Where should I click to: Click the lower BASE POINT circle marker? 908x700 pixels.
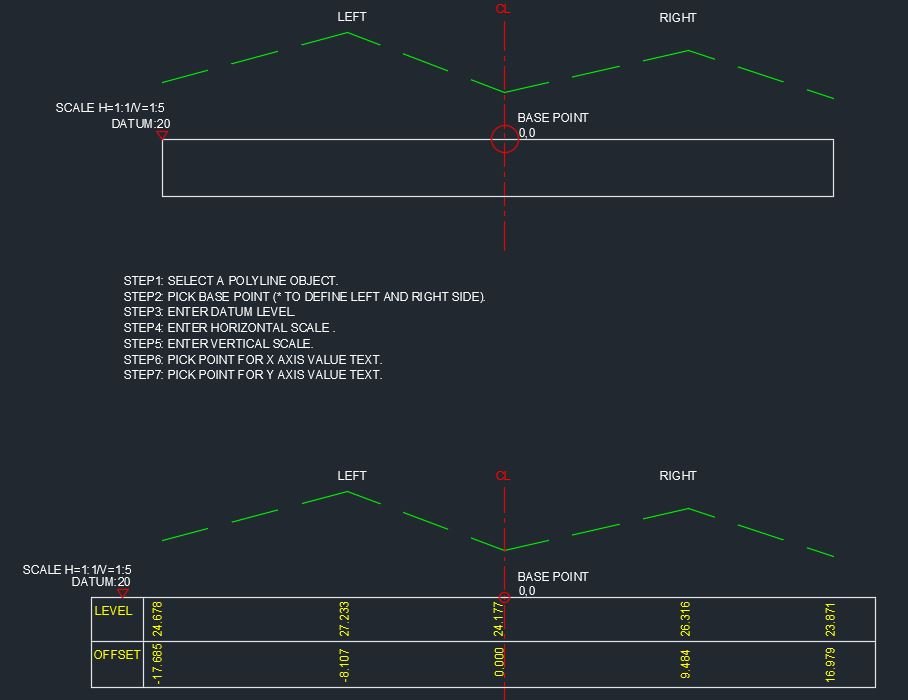point(503,597)
